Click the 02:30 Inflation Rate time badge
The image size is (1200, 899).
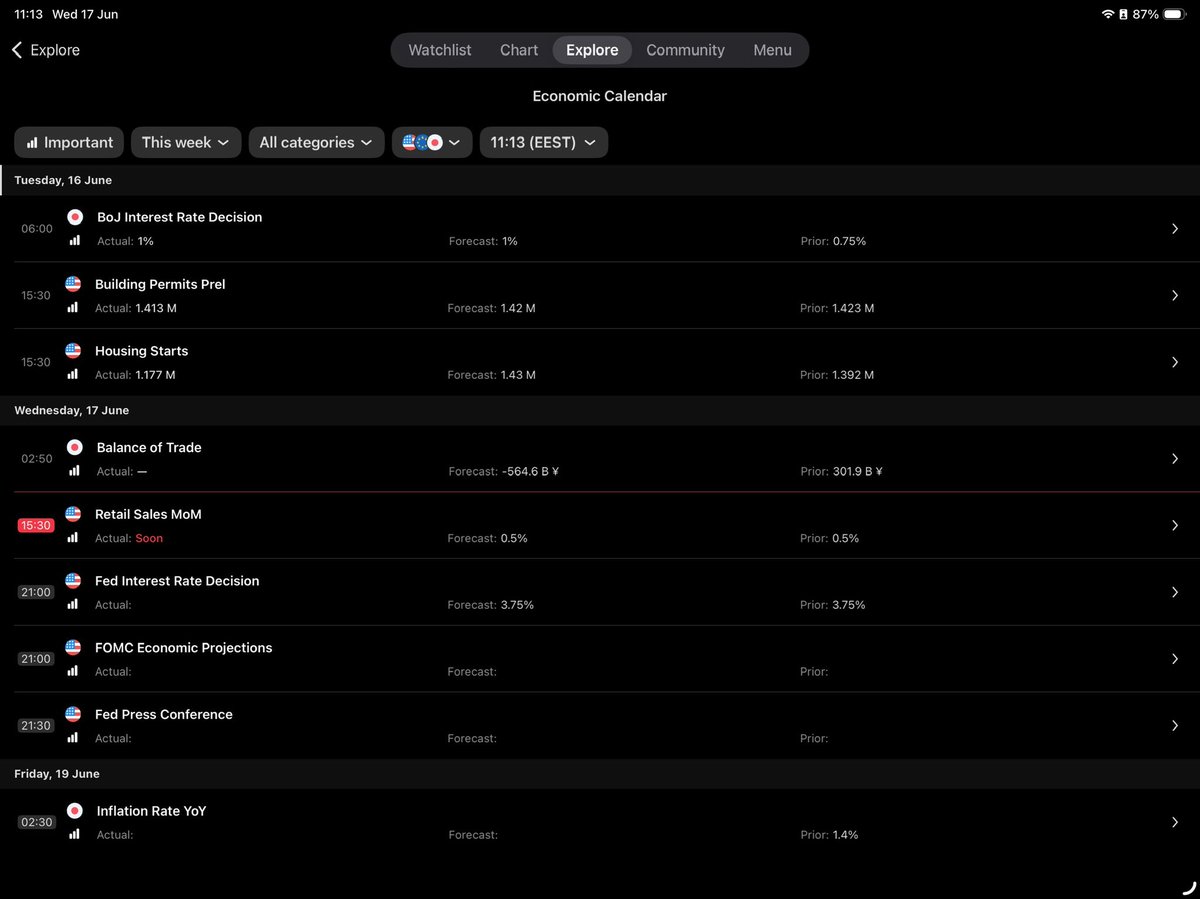tap(37, 822)
